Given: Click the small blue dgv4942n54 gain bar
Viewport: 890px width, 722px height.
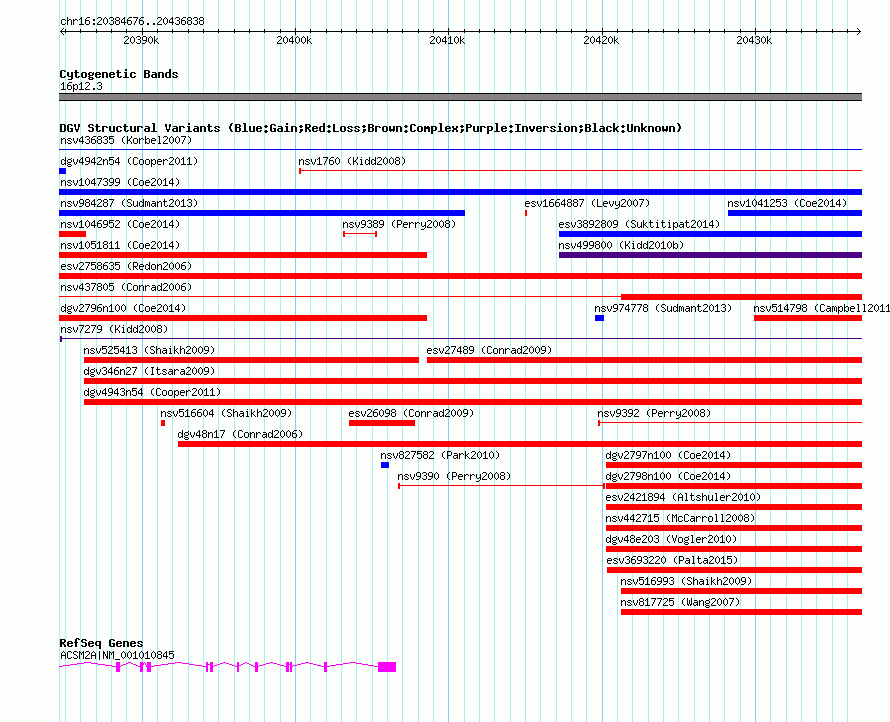Looking at the screenshot, I should click(x=62, y=171).
